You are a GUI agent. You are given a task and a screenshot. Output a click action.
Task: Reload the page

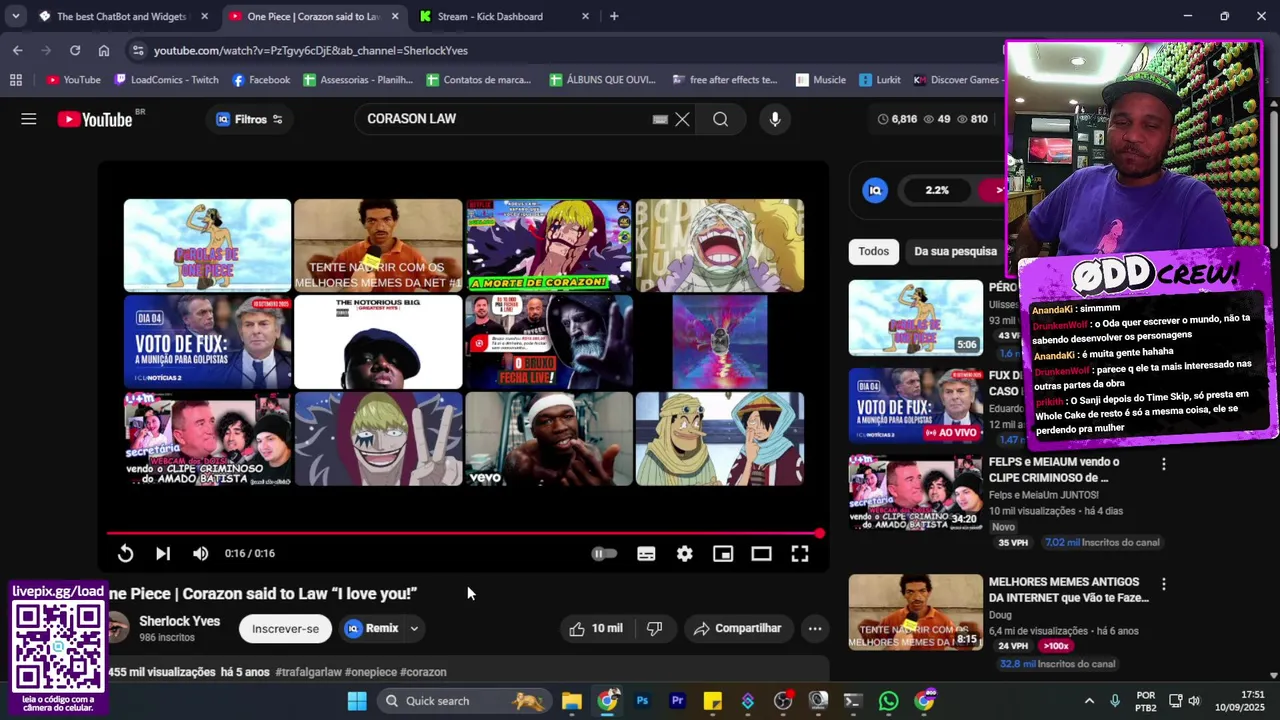click(x=75, y=50)
